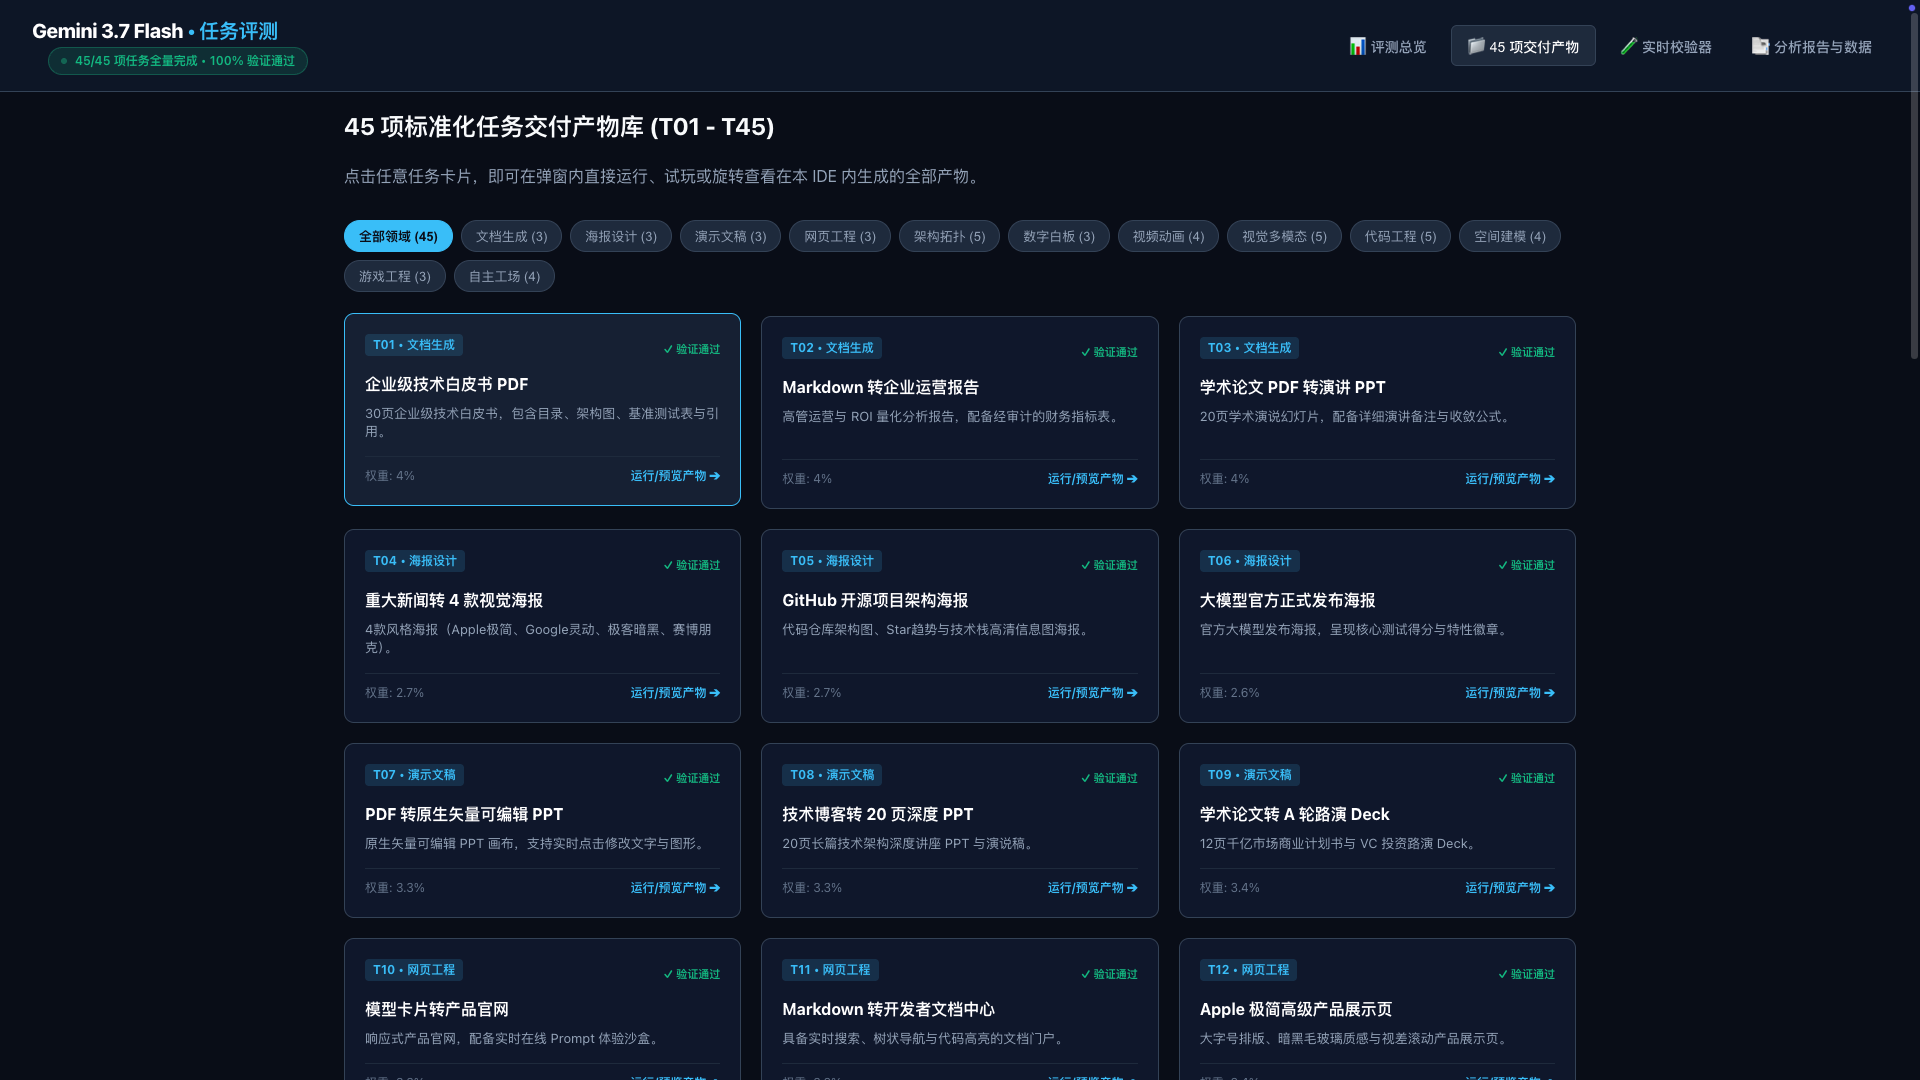The image size is (1920, 1080).
Task: Open the Apple 极简高级产品展示页 card title
Action: [1296, 1010]
